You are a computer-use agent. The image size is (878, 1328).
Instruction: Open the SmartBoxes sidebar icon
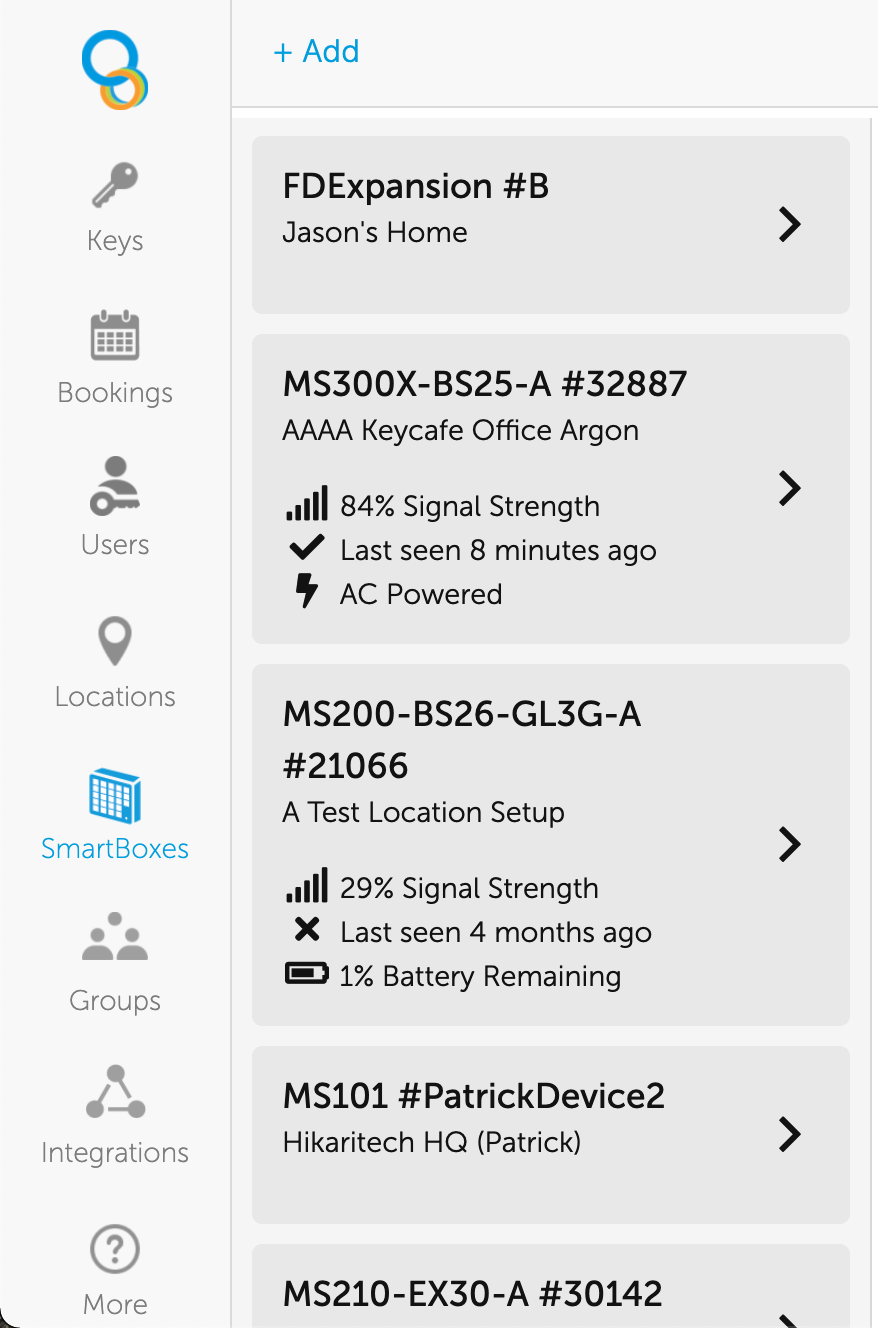point(115,796)
